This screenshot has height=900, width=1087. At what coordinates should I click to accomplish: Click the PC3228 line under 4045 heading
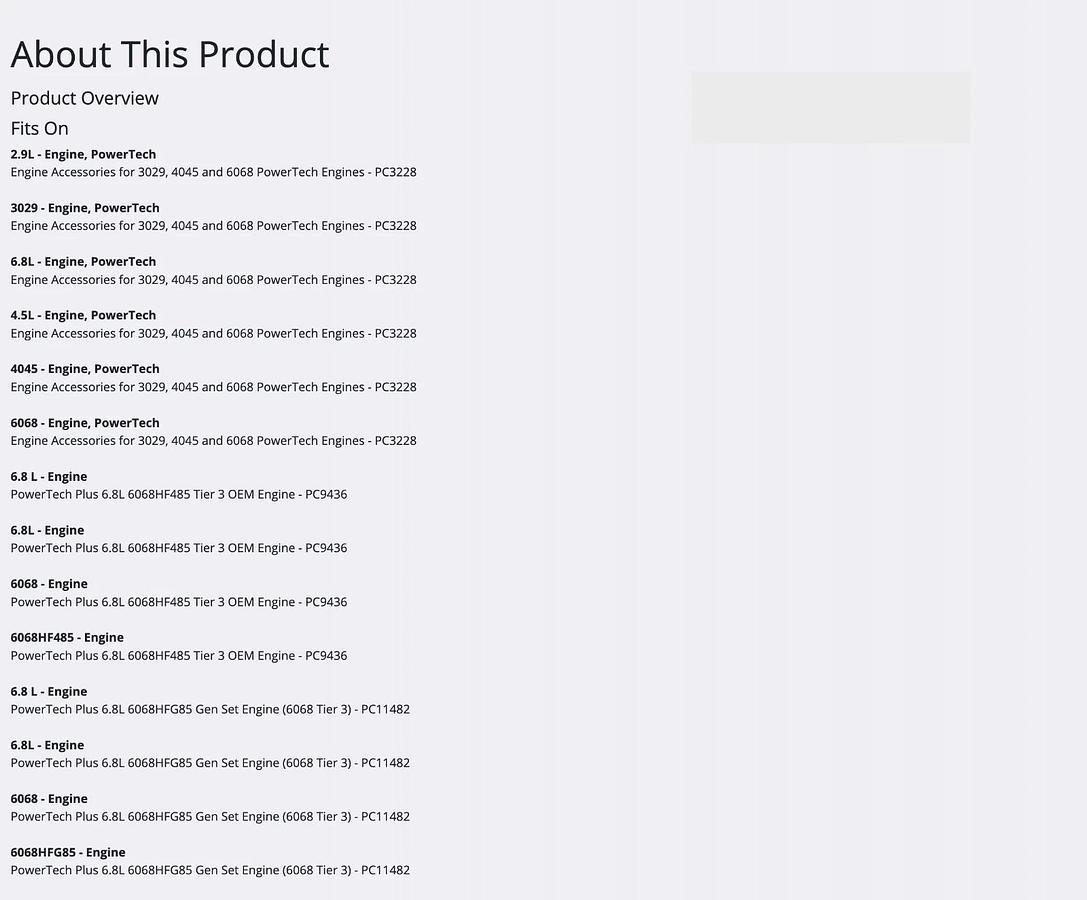click(x=213, y=387)
